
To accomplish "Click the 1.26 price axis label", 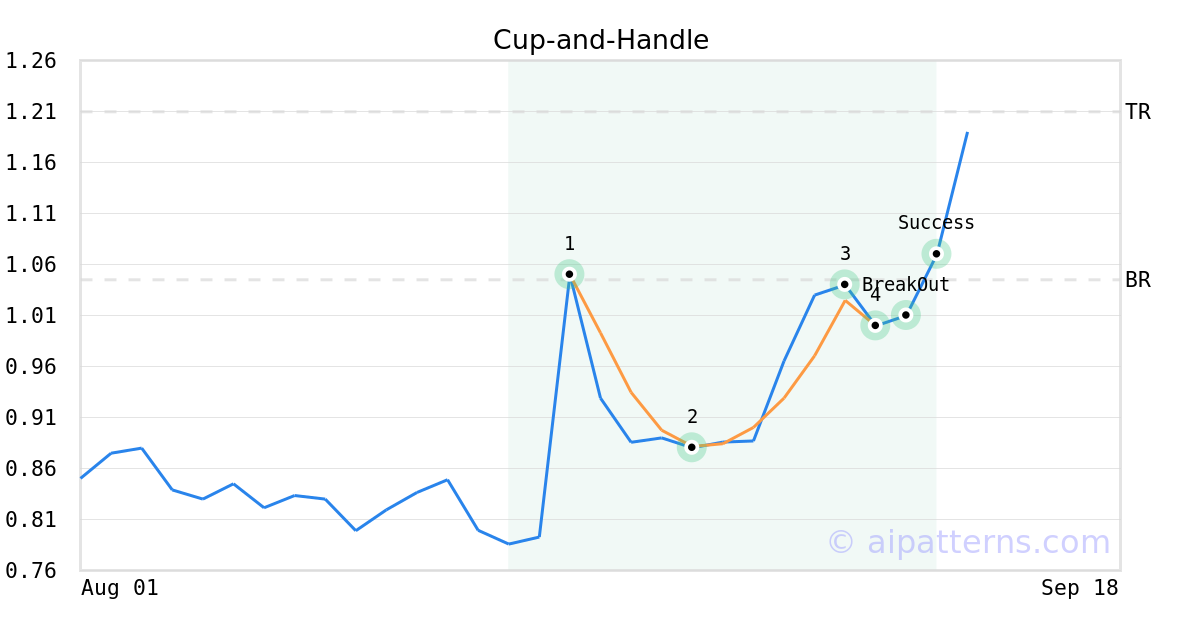I will pyautogui.click(x=31, y=61).
